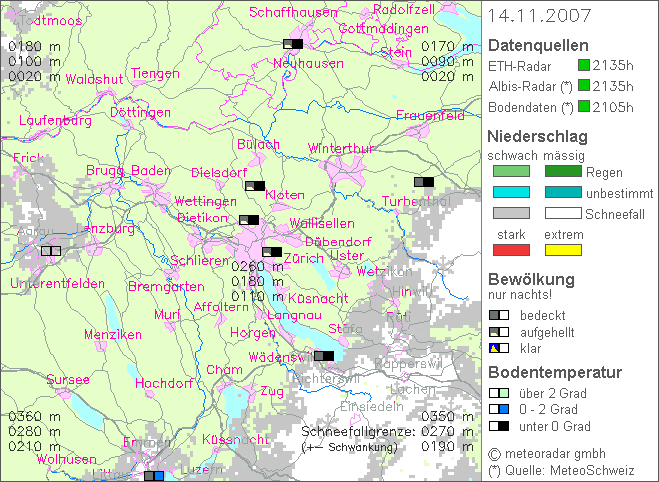
Task: Click the 0170 m snow limit value
Action: pos(448,46)
